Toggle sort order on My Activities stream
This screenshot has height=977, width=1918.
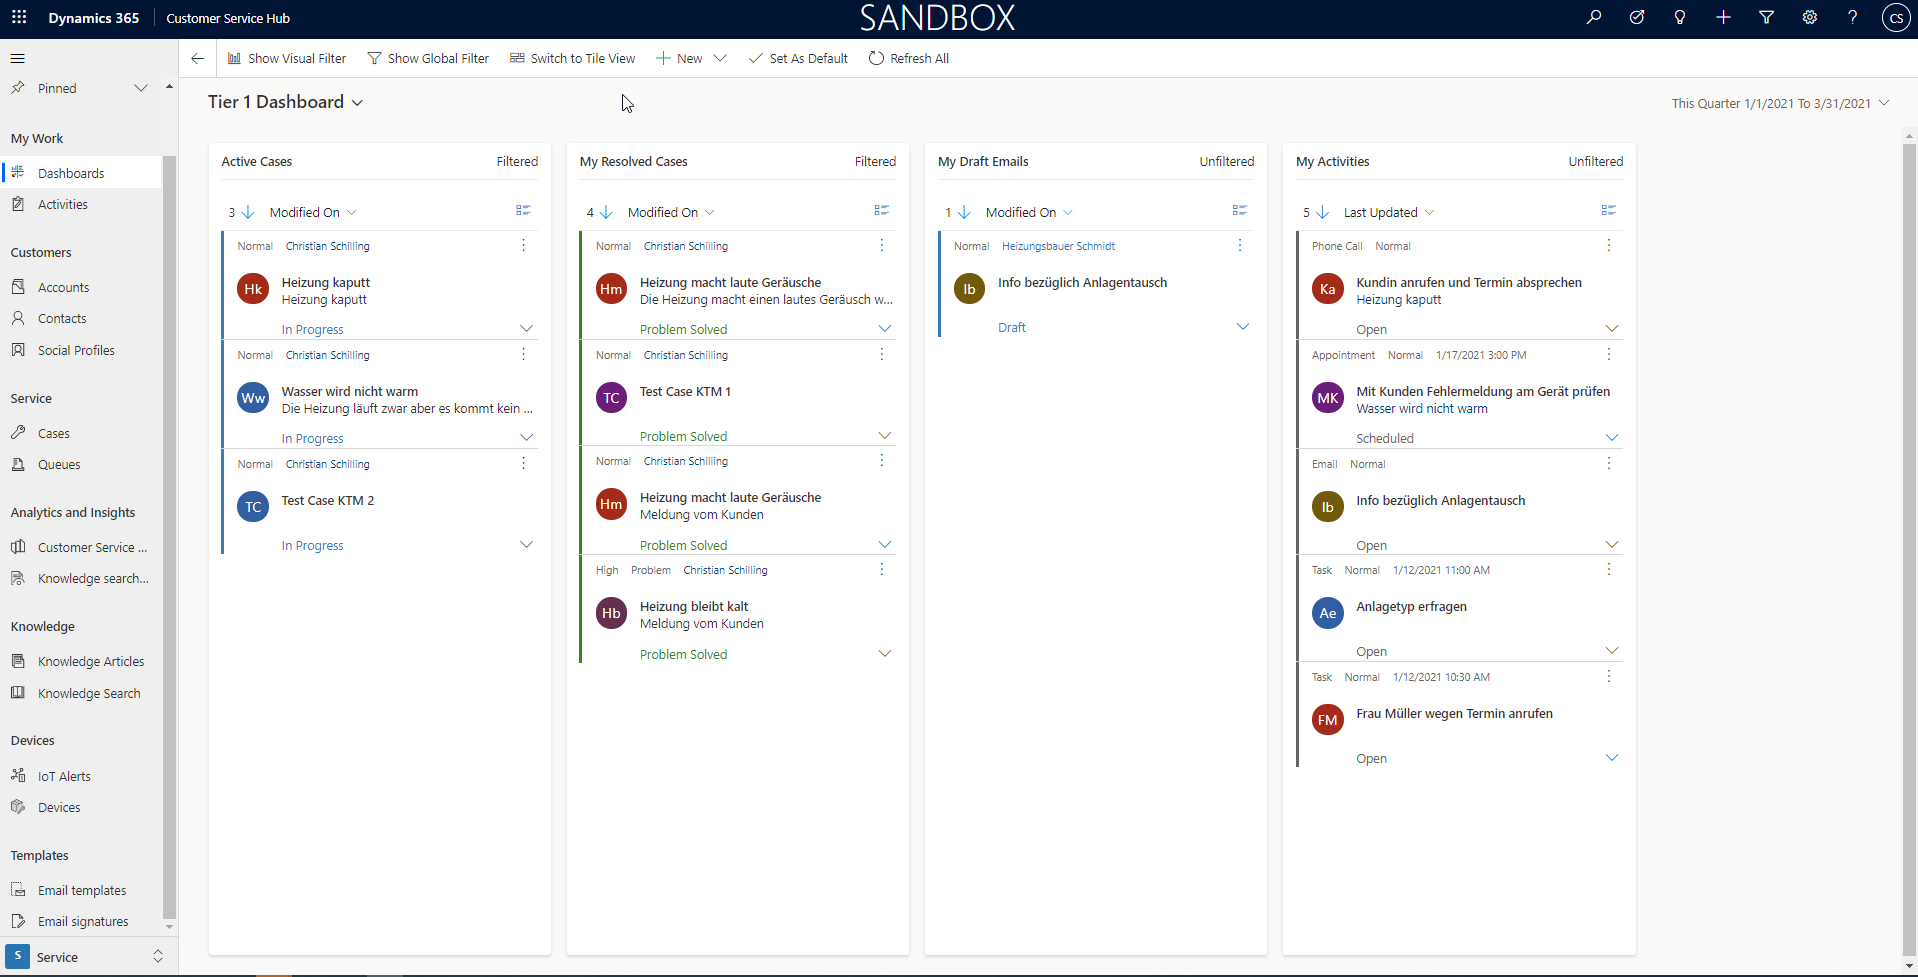point(1320,212)
